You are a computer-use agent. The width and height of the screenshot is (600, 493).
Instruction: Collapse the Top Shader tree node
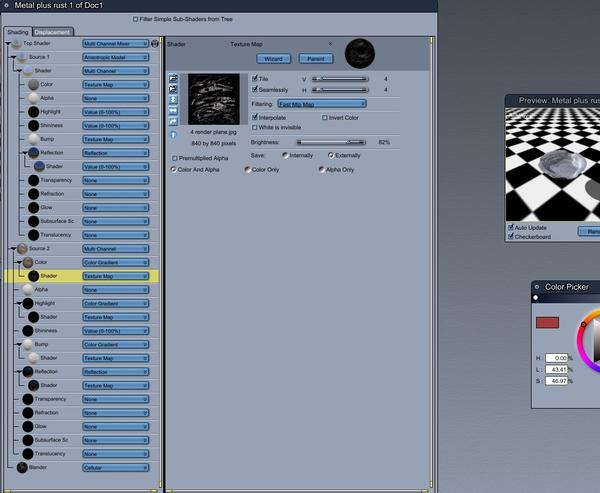[8, 44]
